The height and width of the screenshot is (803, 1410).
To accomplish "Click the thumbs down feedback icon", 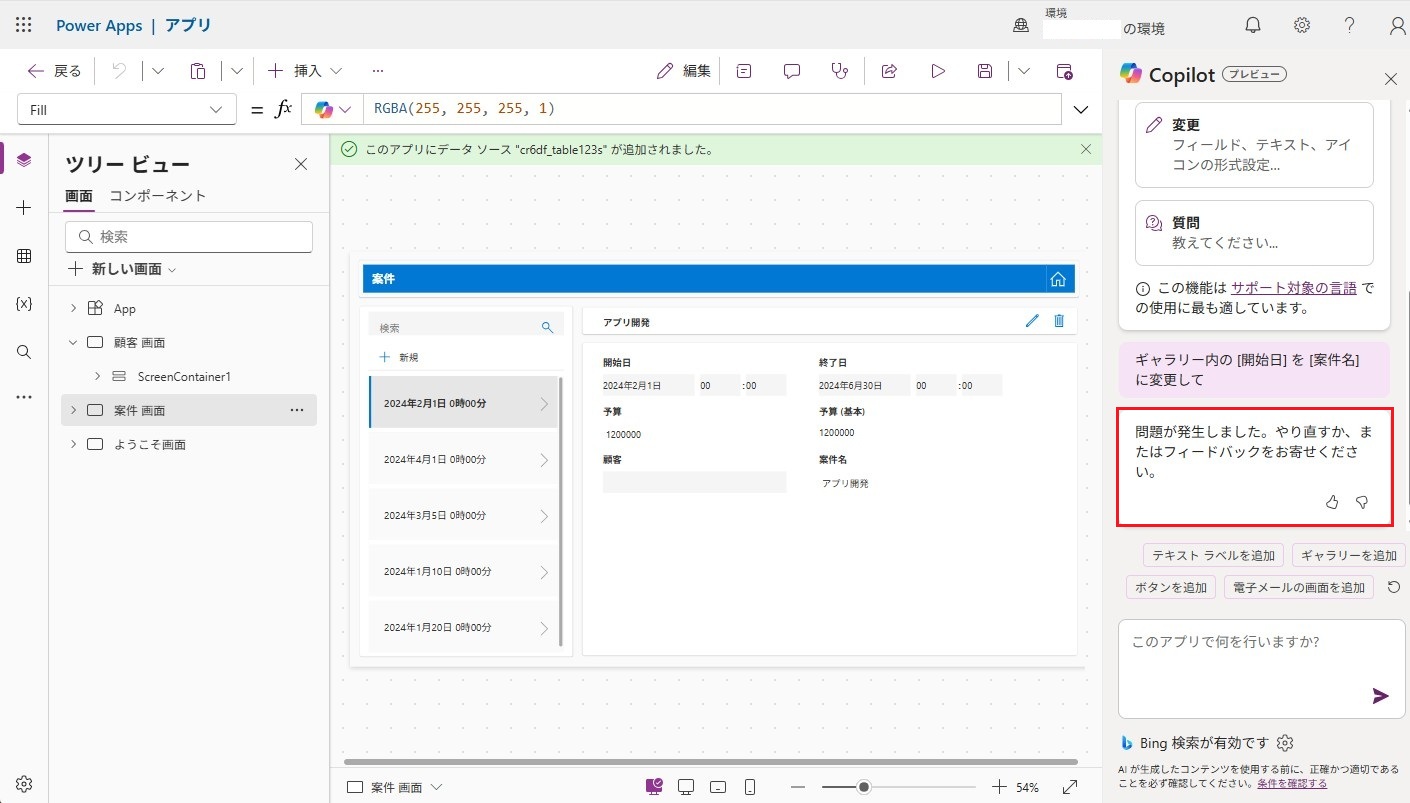I will pos(1362,502).
